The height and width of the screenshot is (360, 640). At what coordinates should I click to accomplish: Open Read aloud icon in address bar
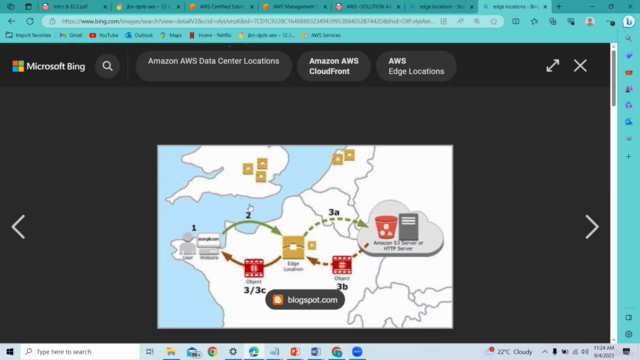[x=460, y=21]
